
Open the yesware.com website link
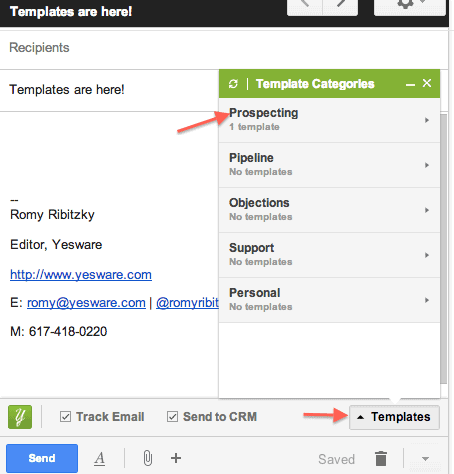click(81, 275)
